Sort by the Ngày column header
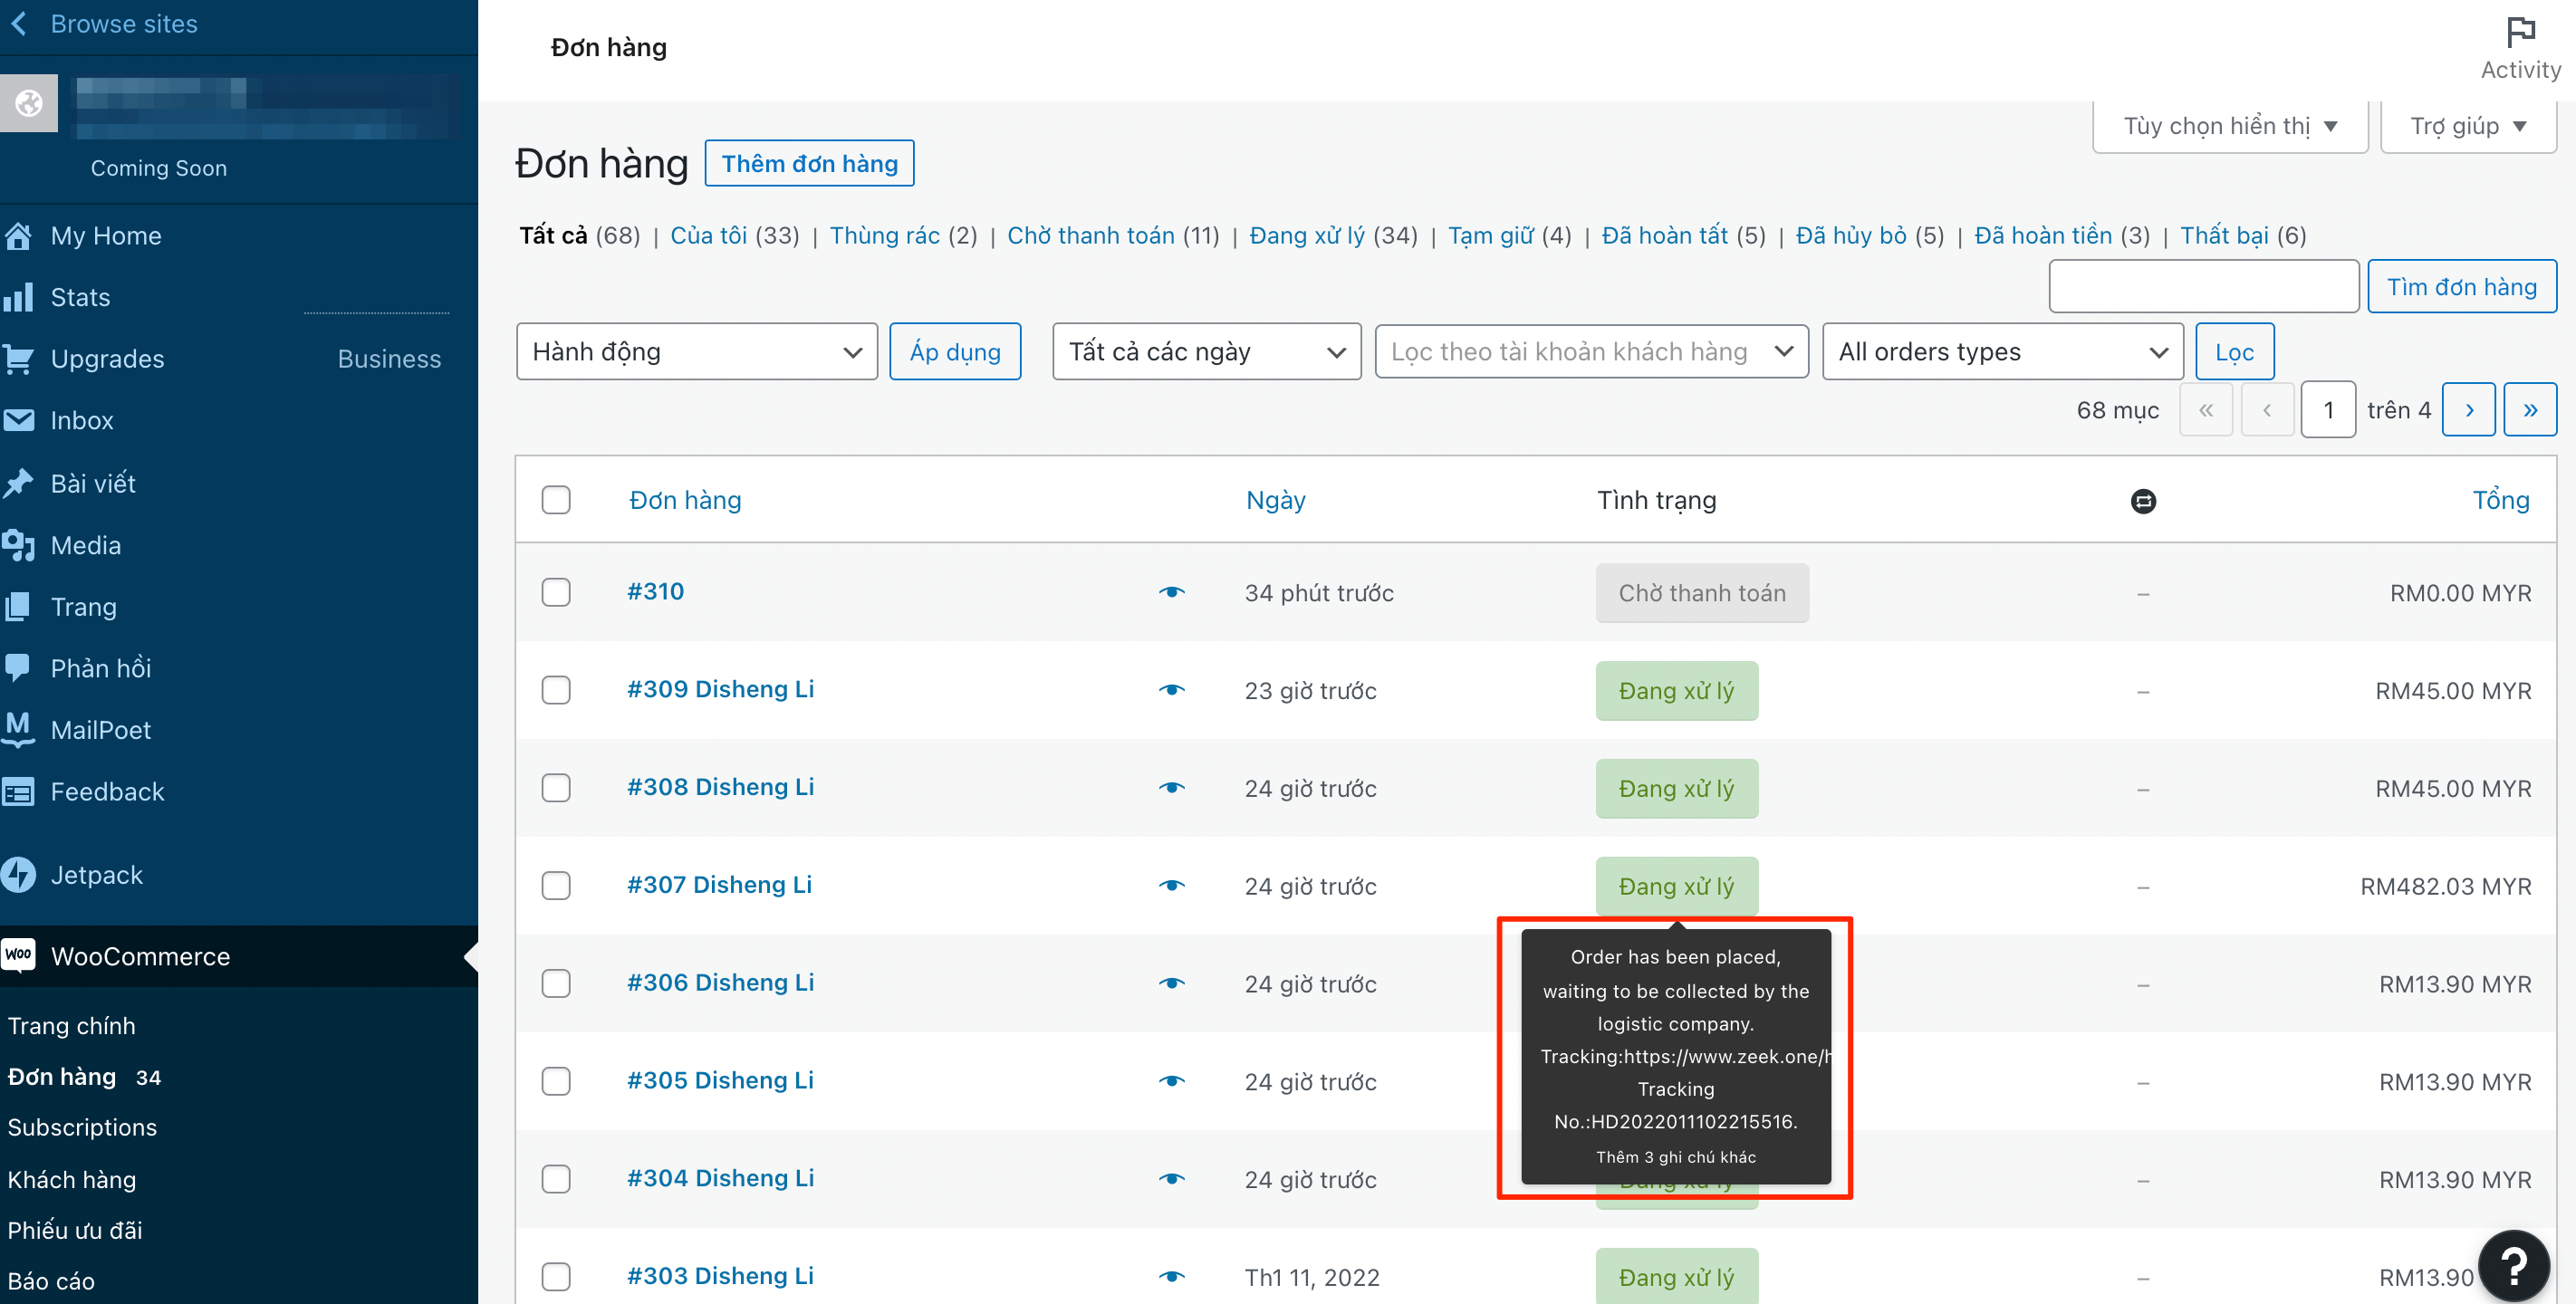The image size is (2576, 1304). [x=1276, y=500]
